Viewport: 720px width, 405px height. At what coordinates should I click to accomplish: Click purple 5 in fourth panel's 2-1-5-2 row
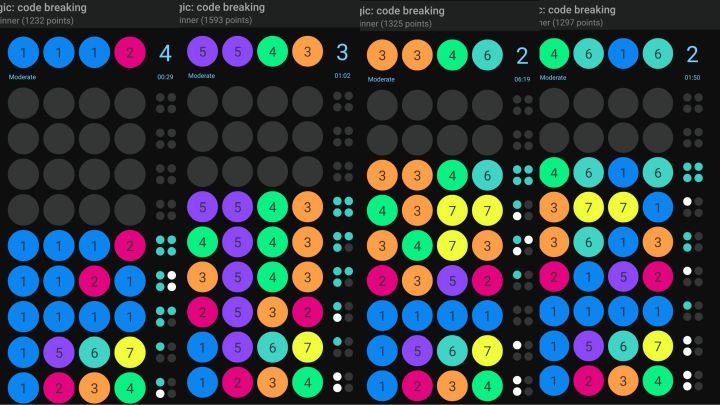pyautogui.click(x=624, y=278)
